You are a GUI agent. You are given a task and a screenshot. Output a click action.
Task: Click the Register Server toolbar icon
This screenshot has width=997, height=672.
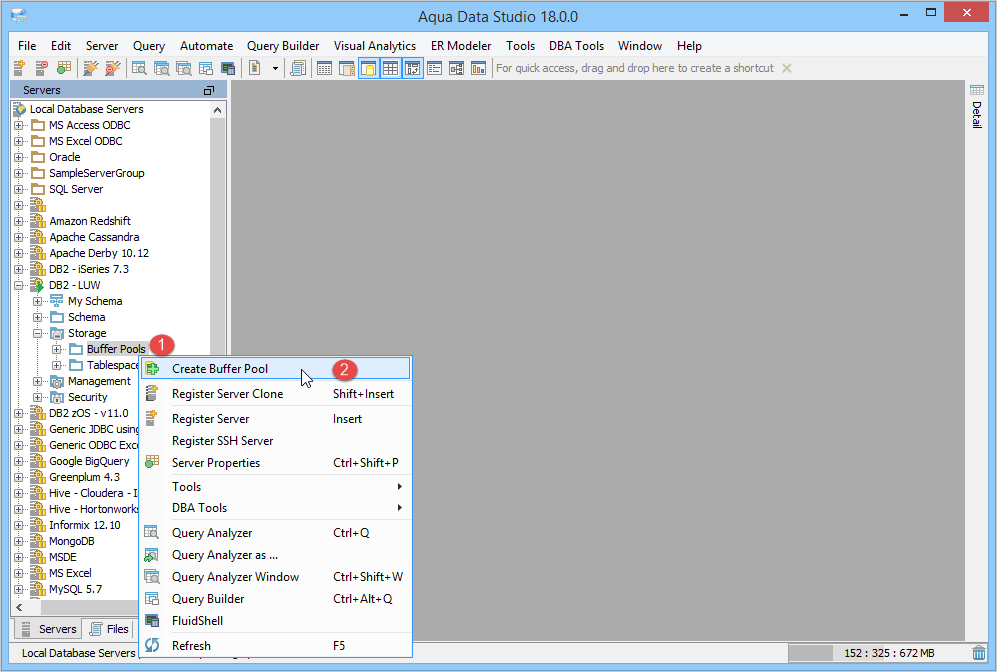[x=19, y=67]
